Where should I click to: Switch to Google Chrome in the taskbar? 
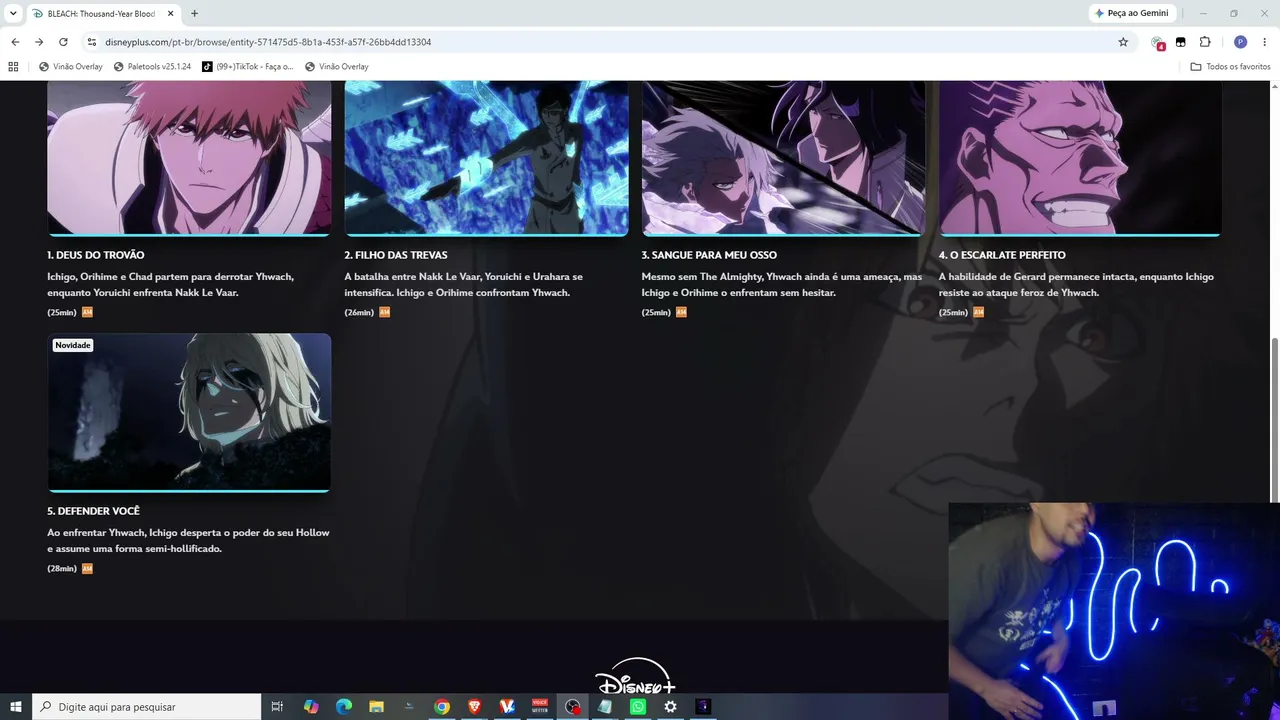(x=442, y=707)
